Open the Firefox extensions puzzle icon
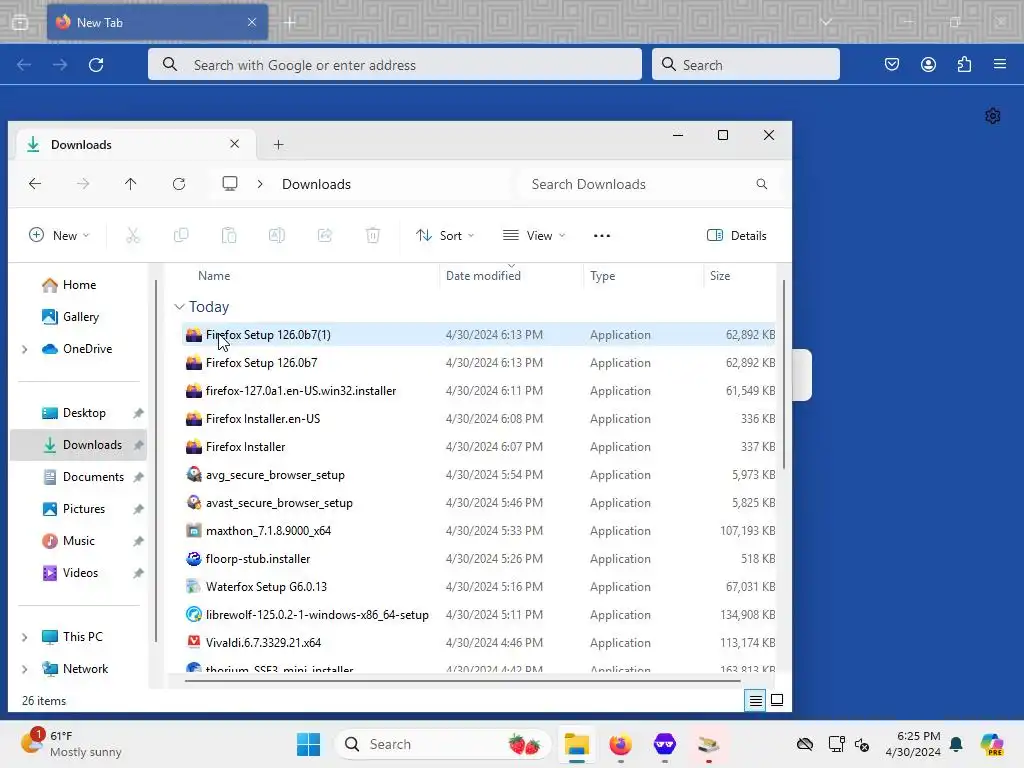Image resolution: width=1024 pixels, height=768 pixels. point(964,64)
